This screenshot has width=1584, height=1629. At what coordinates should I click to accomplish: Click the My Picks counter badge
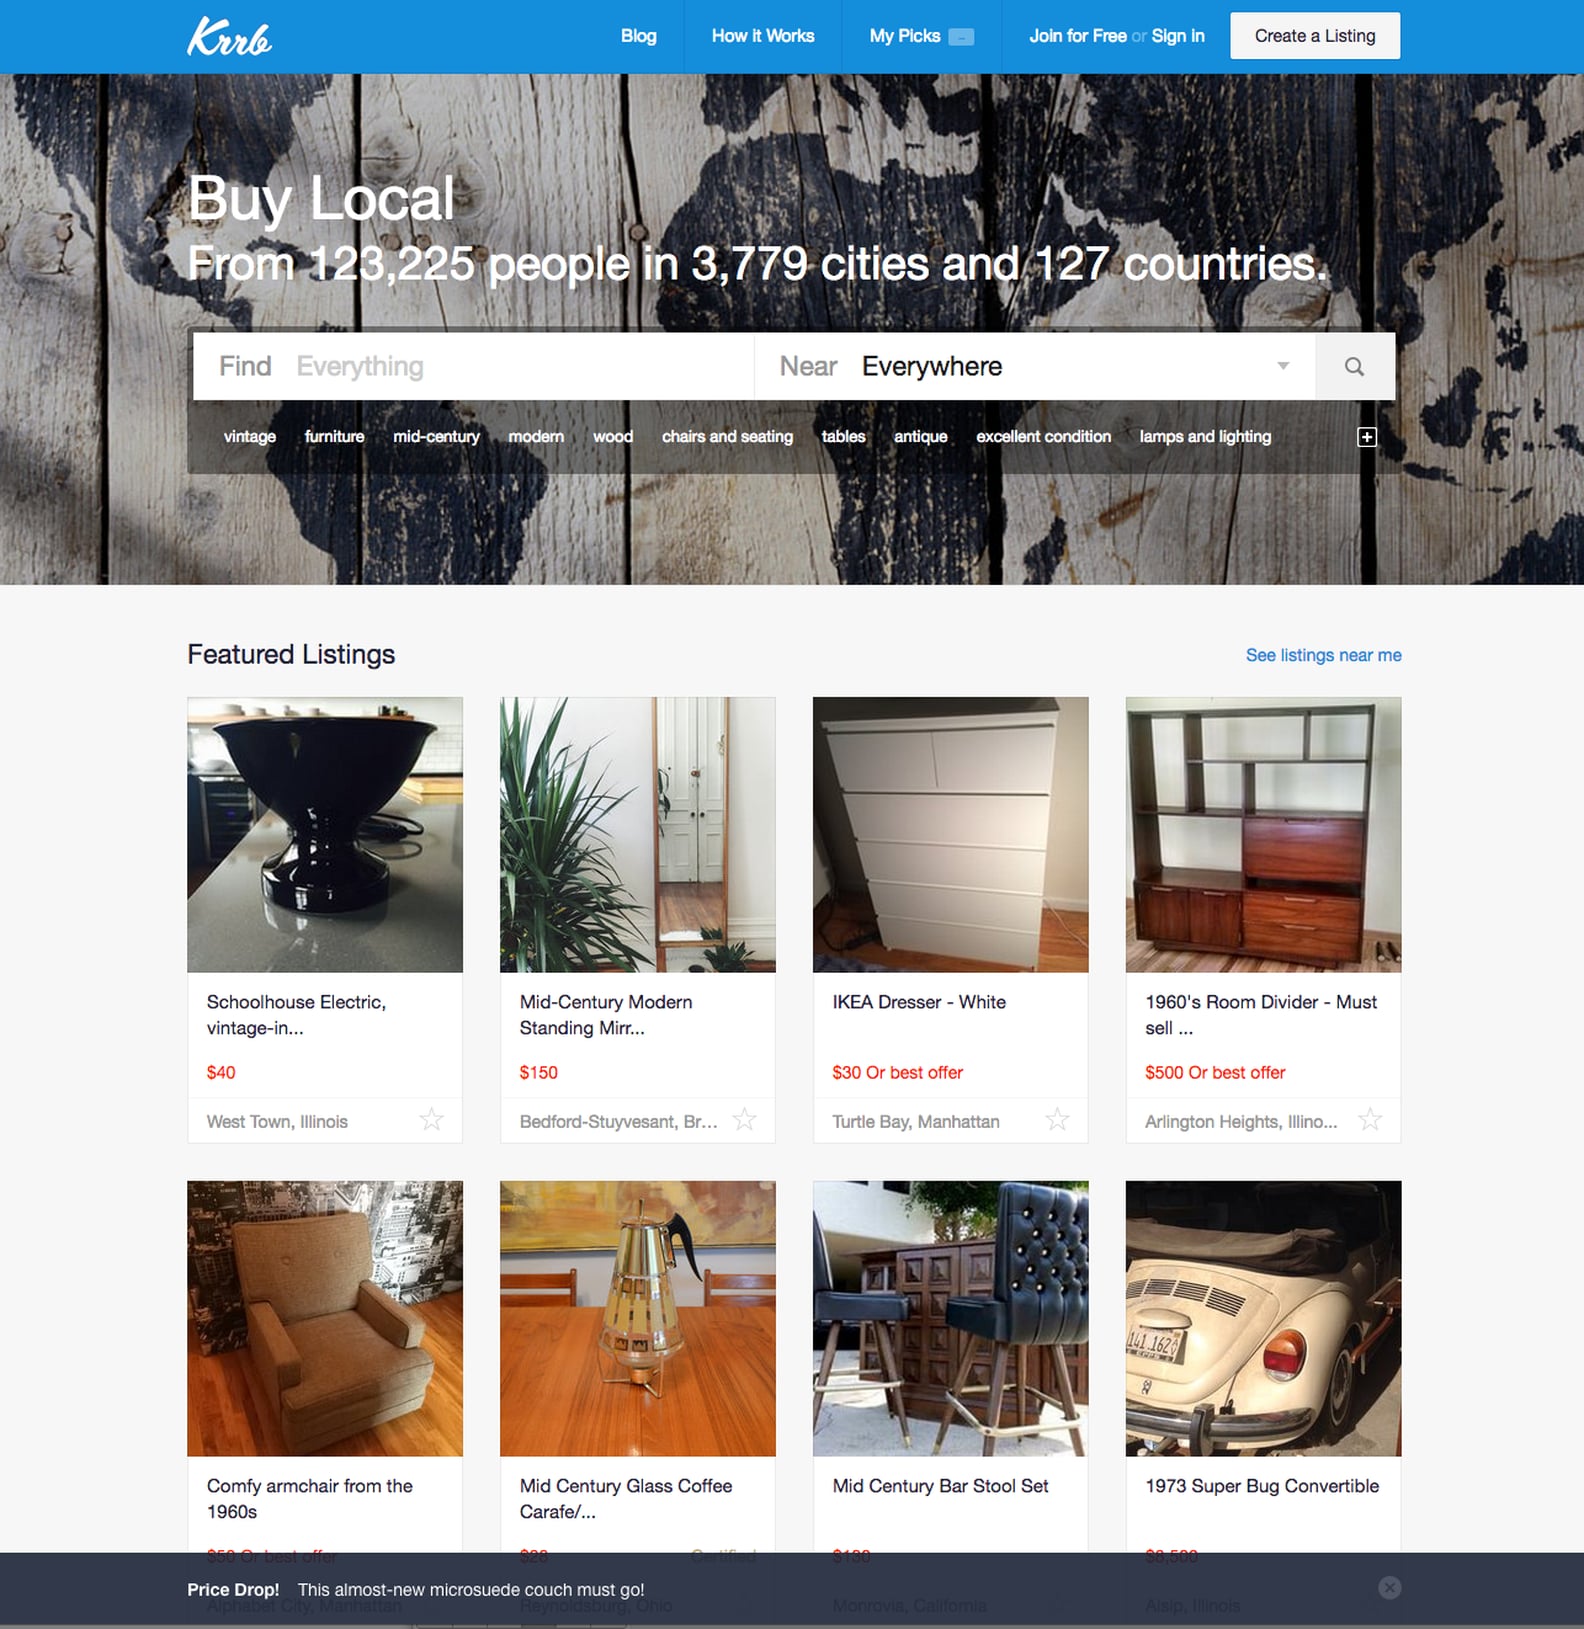[x=961, y=37]
